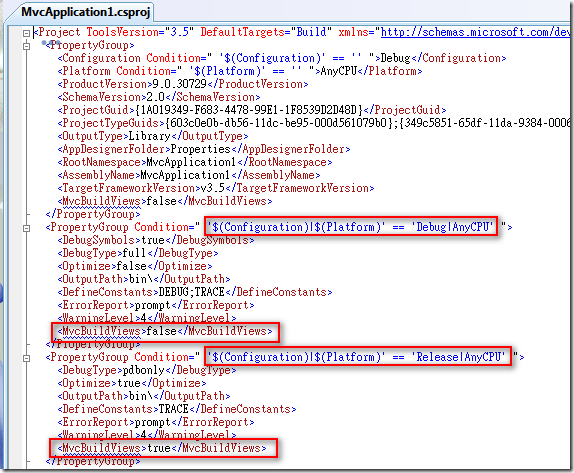Screen dimensions: 574x473
Task: Click RootNamespace MvcApplication1 line
Action: pos(195,162)
